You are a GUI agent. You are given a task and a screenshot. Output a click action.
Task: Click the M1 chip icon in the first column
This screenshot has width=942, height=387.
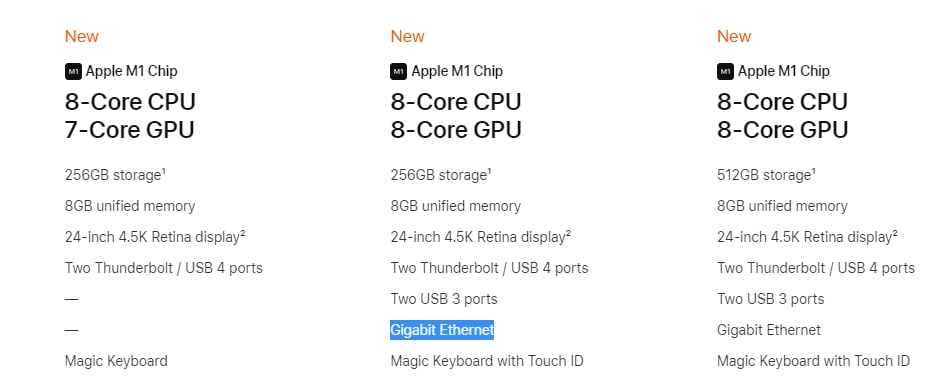pyautogui.click(x=73, y=72)
